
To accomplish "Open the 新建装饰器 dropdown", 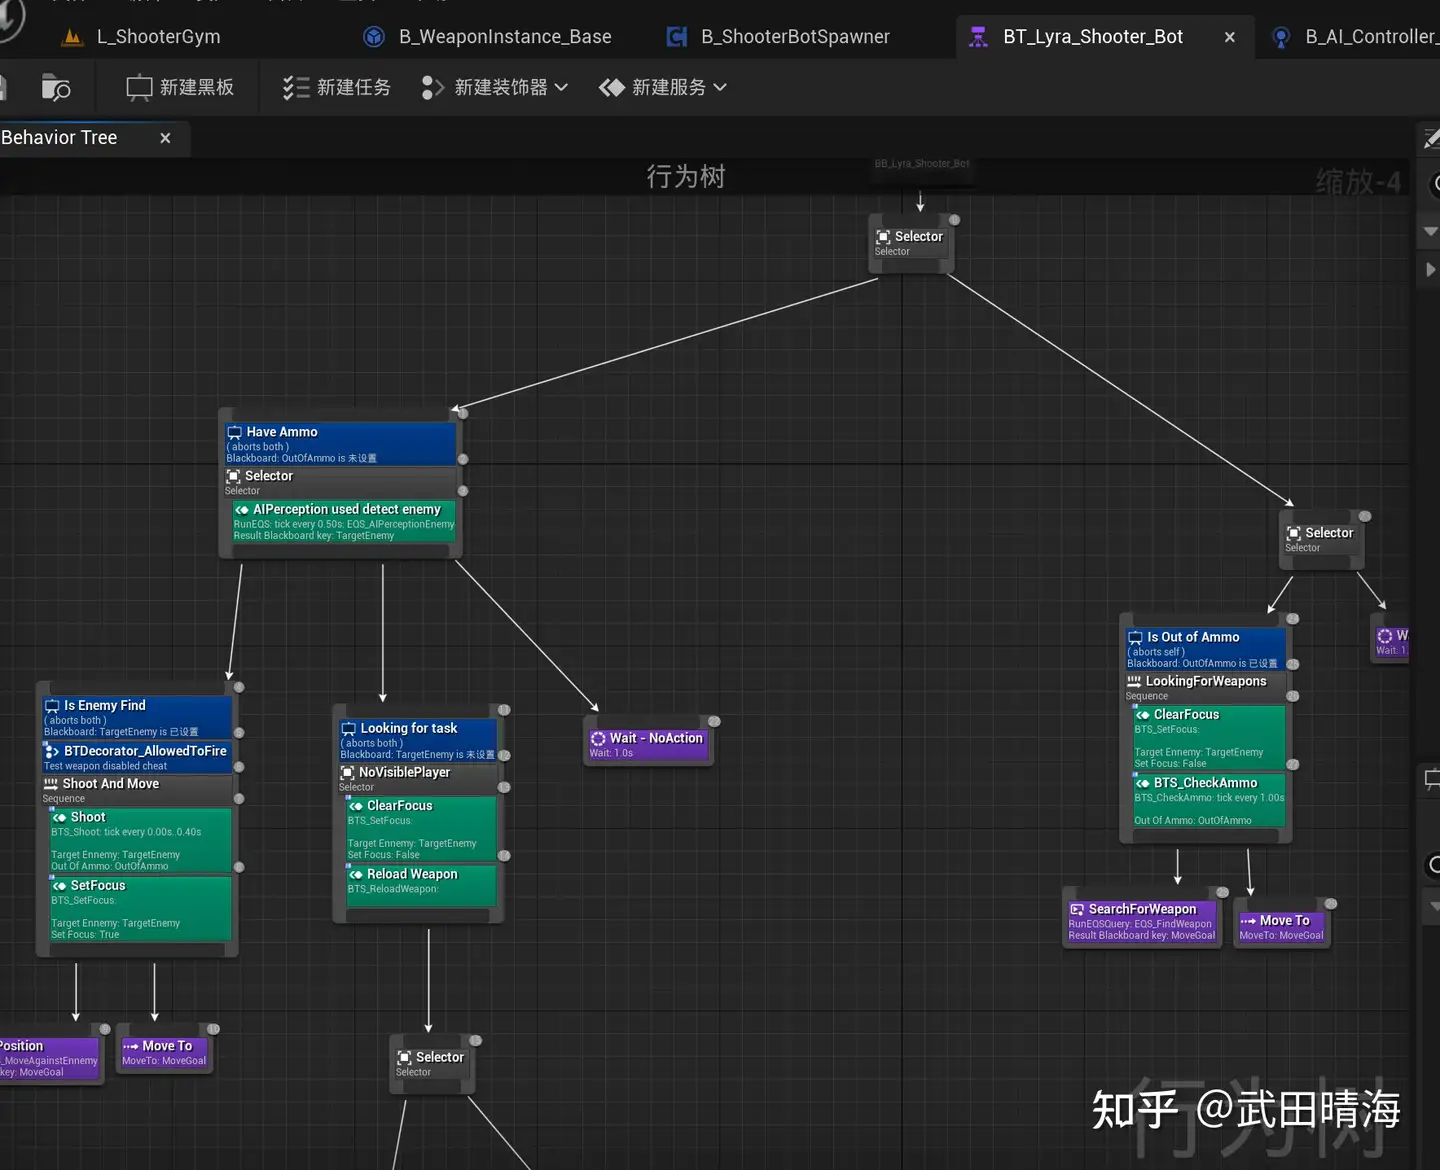I will tap(496, 88).
